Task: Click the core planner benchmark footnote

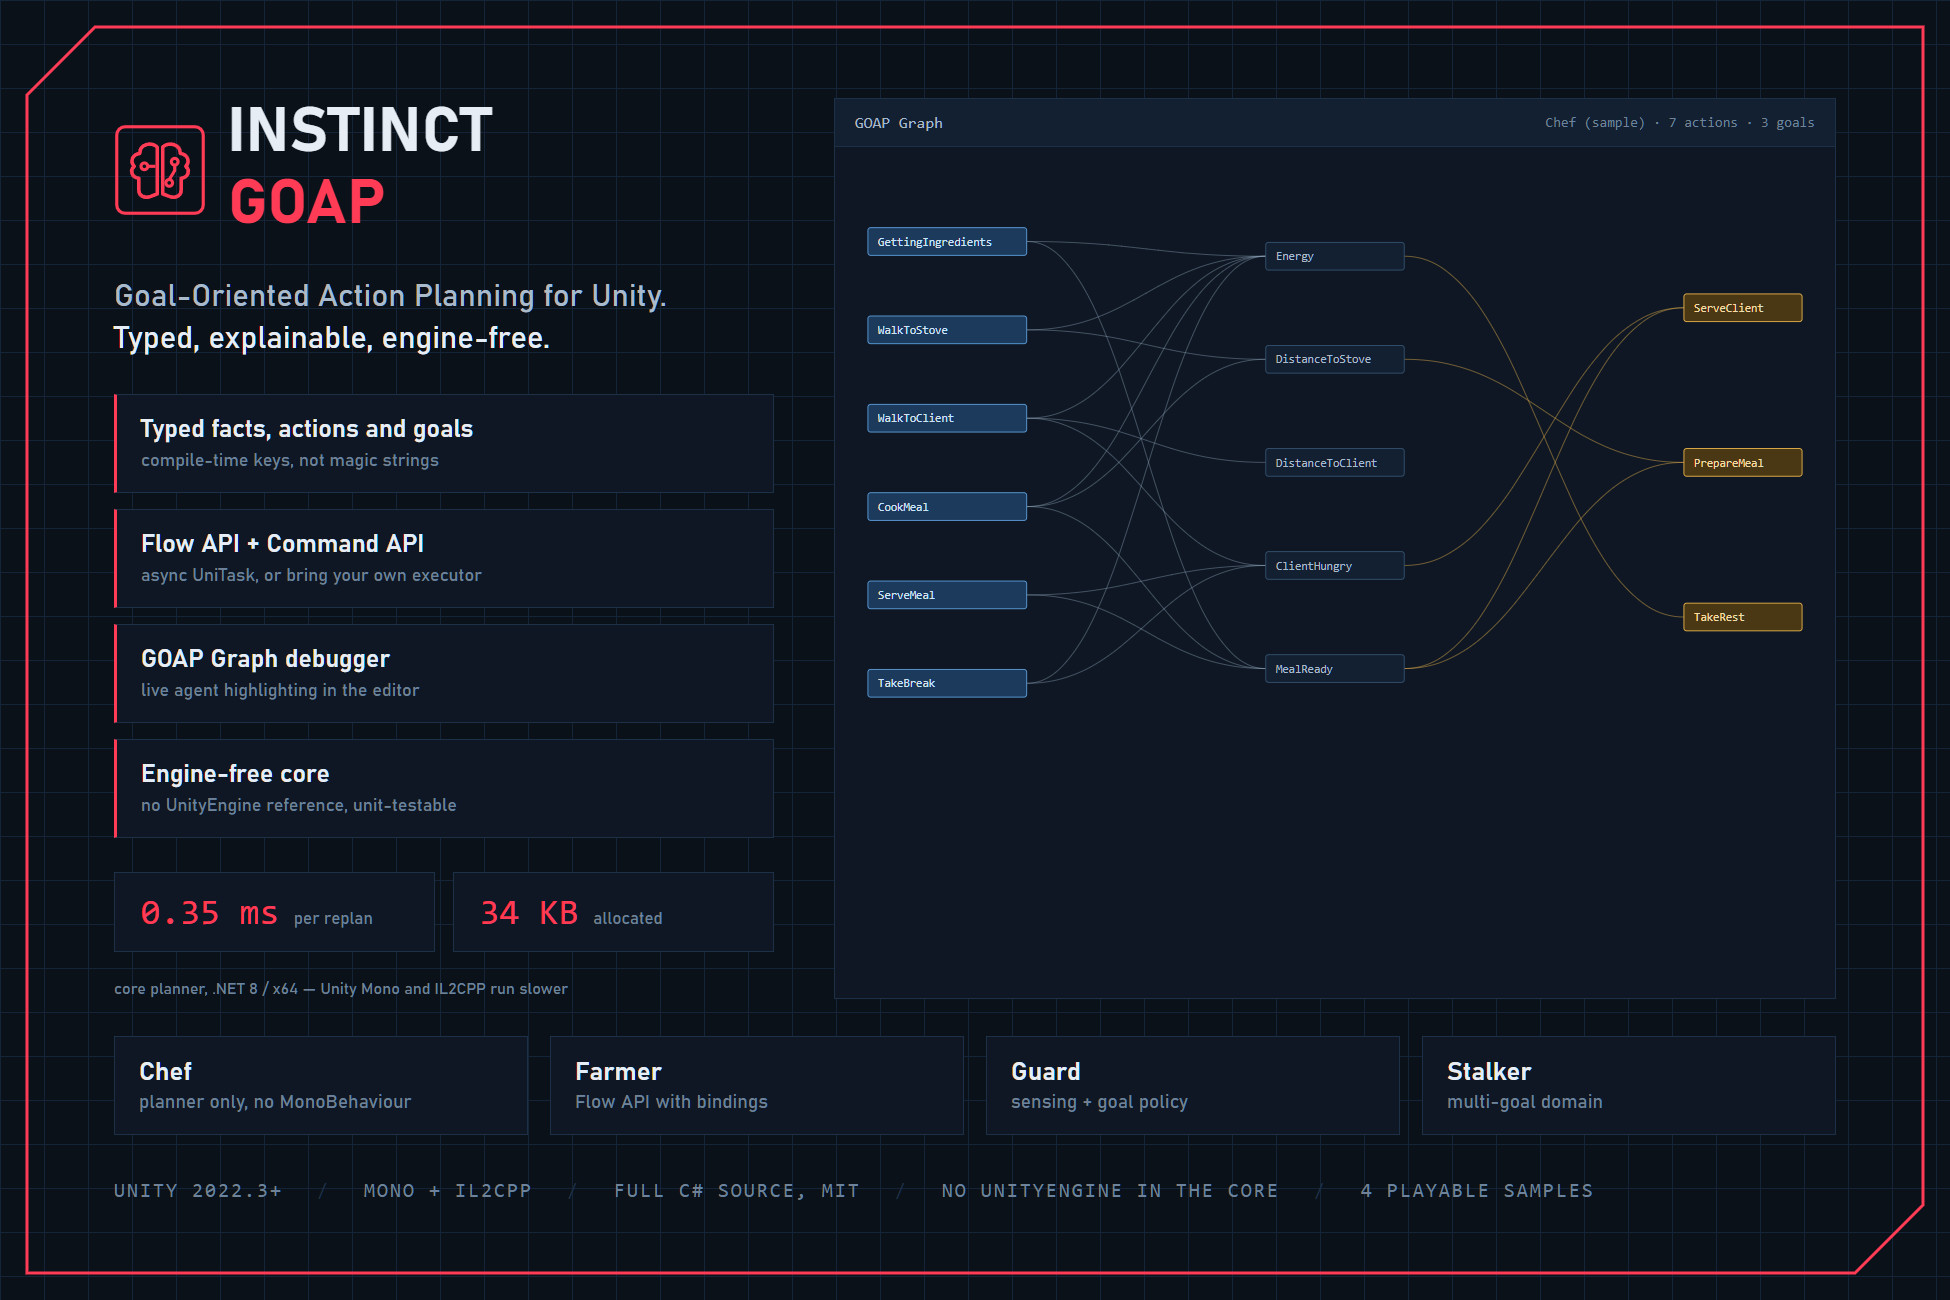Action: click(341, 989)
